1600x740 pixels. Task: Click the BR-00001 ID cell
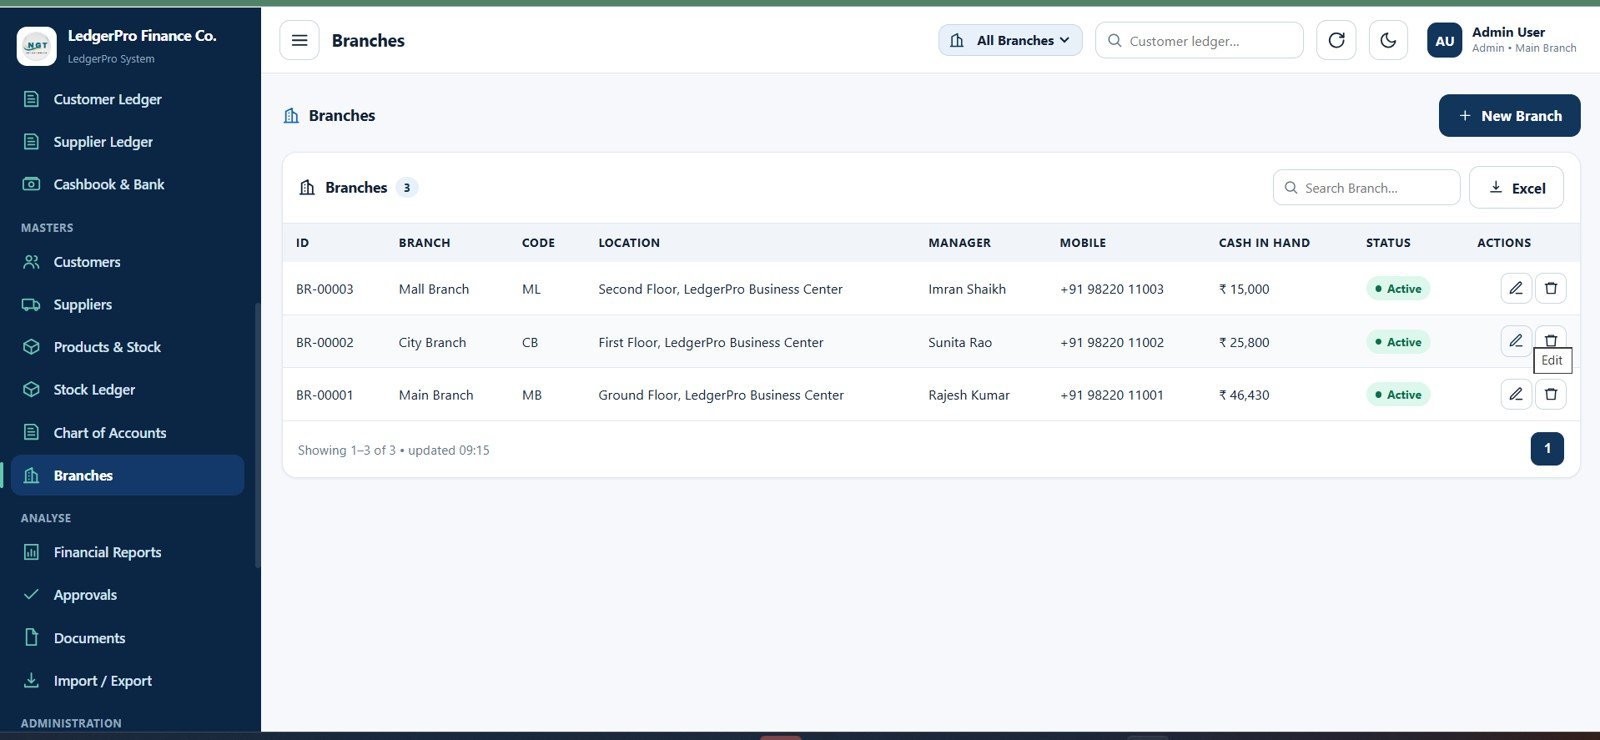tap(325, 395)
